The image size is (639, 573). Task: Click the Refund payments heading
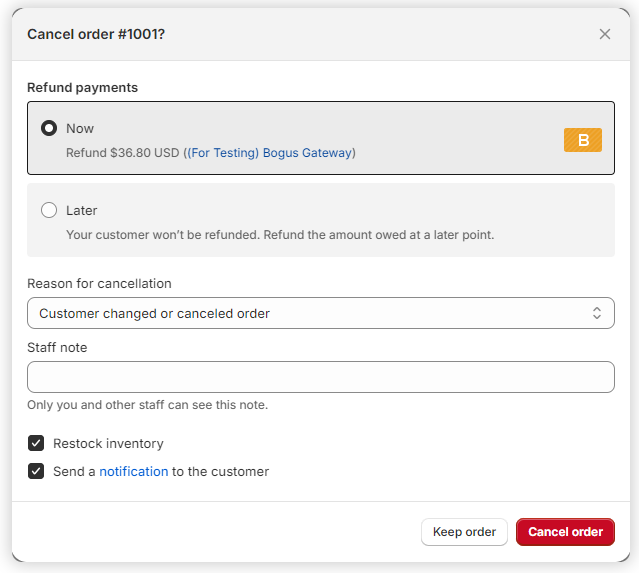82,87
